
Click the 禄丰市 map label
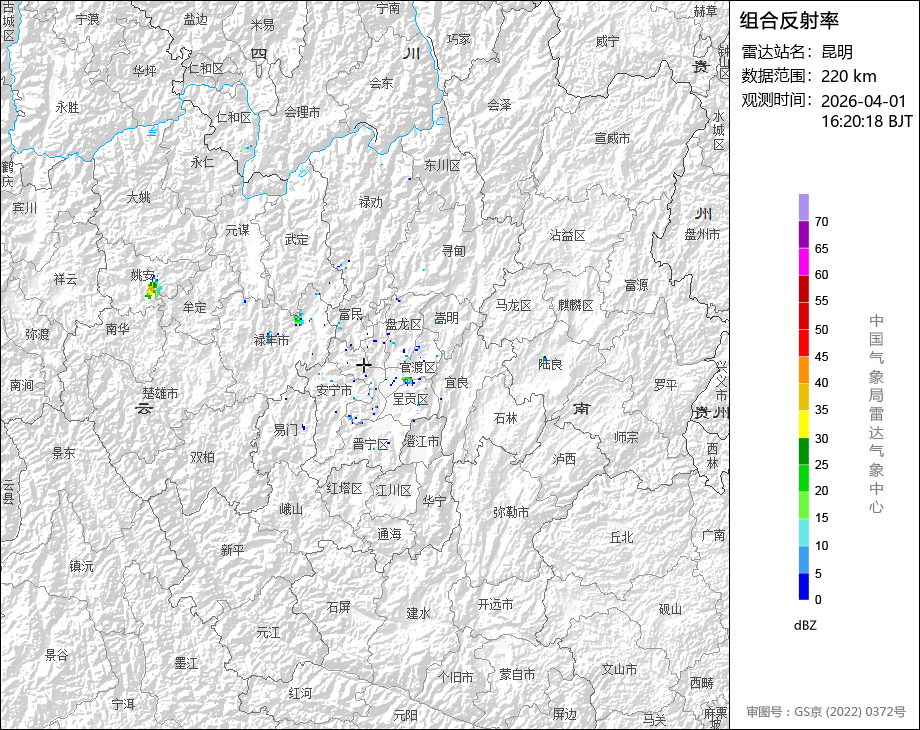[x=271, y=340]
